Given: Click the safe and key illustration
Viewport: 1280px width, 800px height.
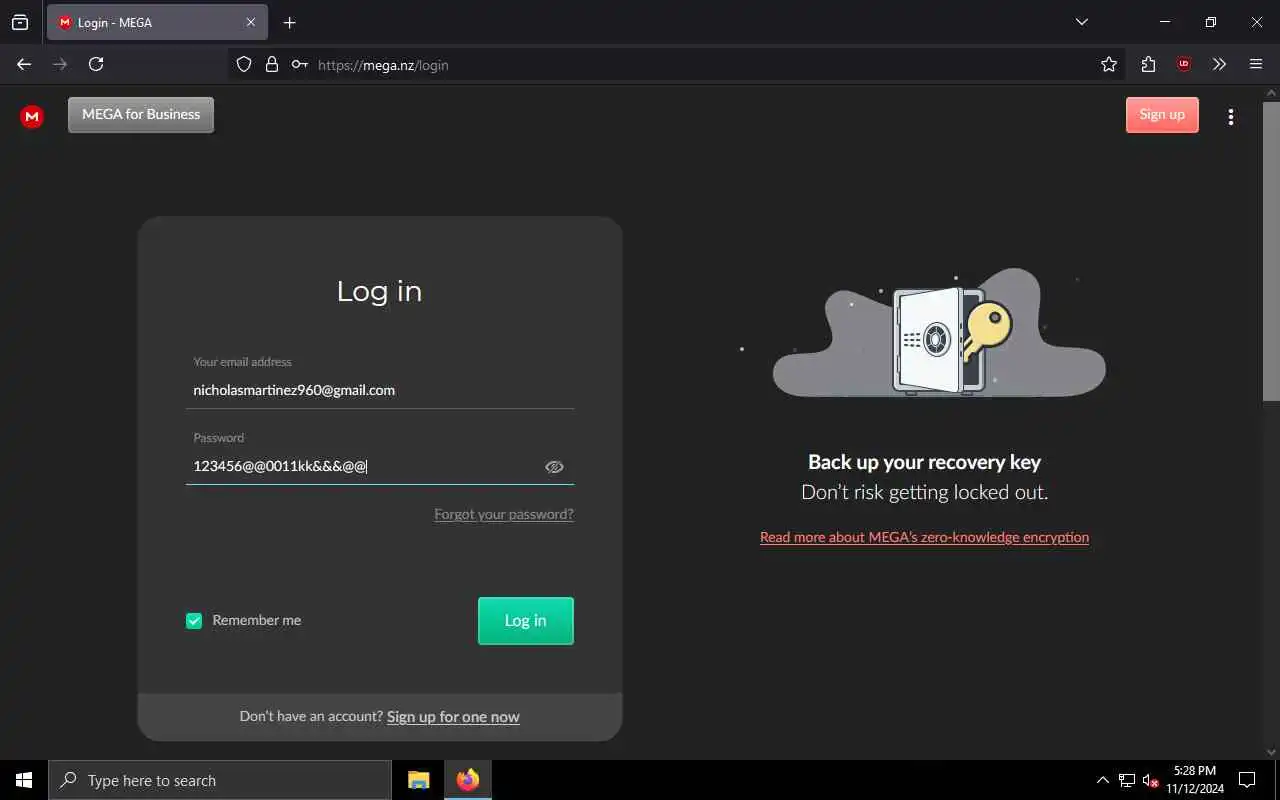Looking at the screenshot, I should (x=939, y=333).
